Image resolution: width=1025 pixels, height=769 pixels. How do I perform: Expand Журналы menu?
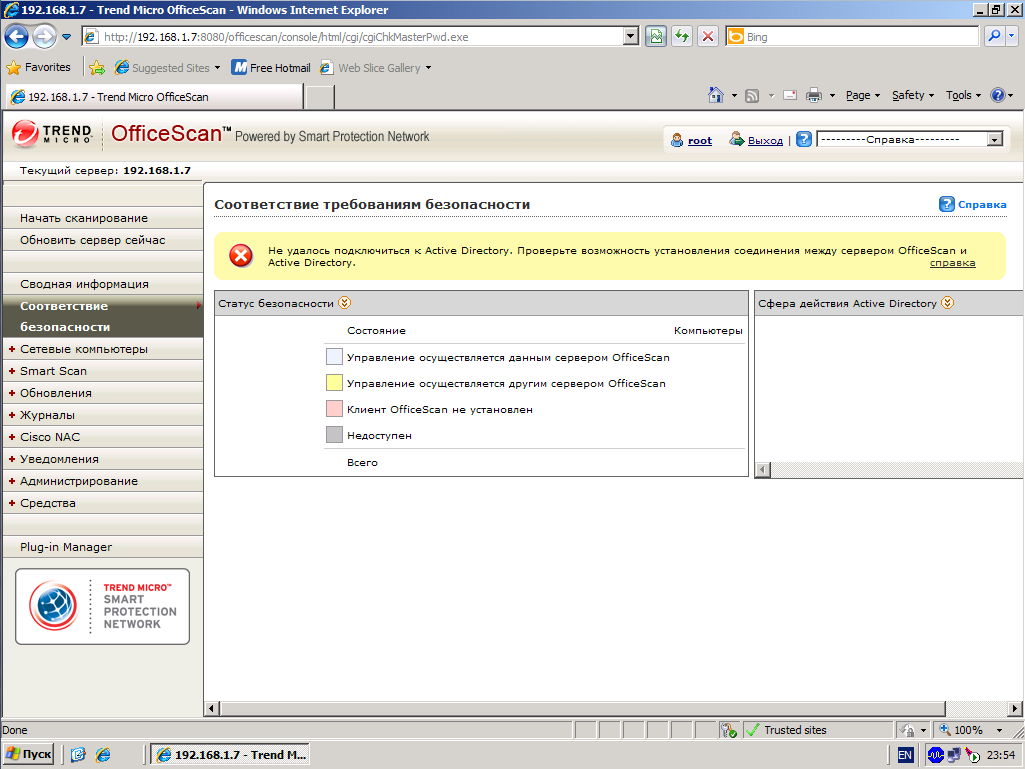point(103,415)
